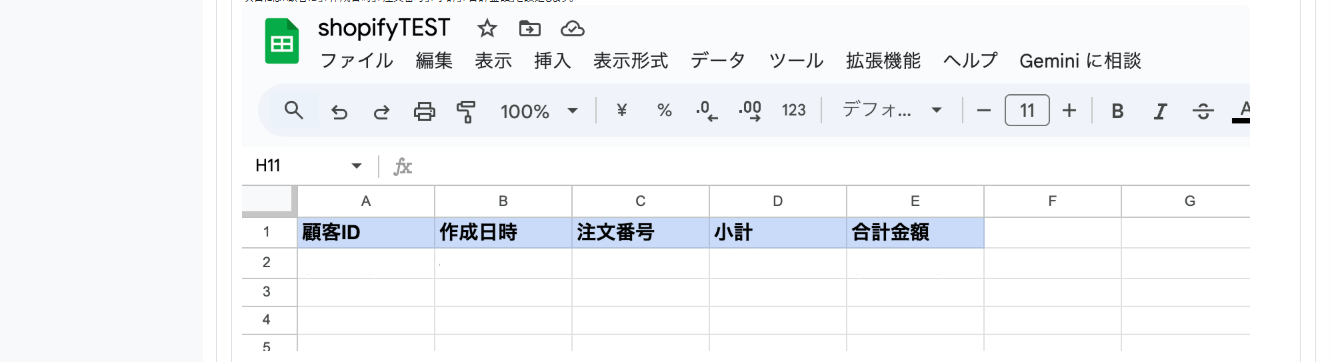Viewport: 1330px width, 362px height.
Task: Open the H11 name box dropdown
Action: click(x=356, y=166)
